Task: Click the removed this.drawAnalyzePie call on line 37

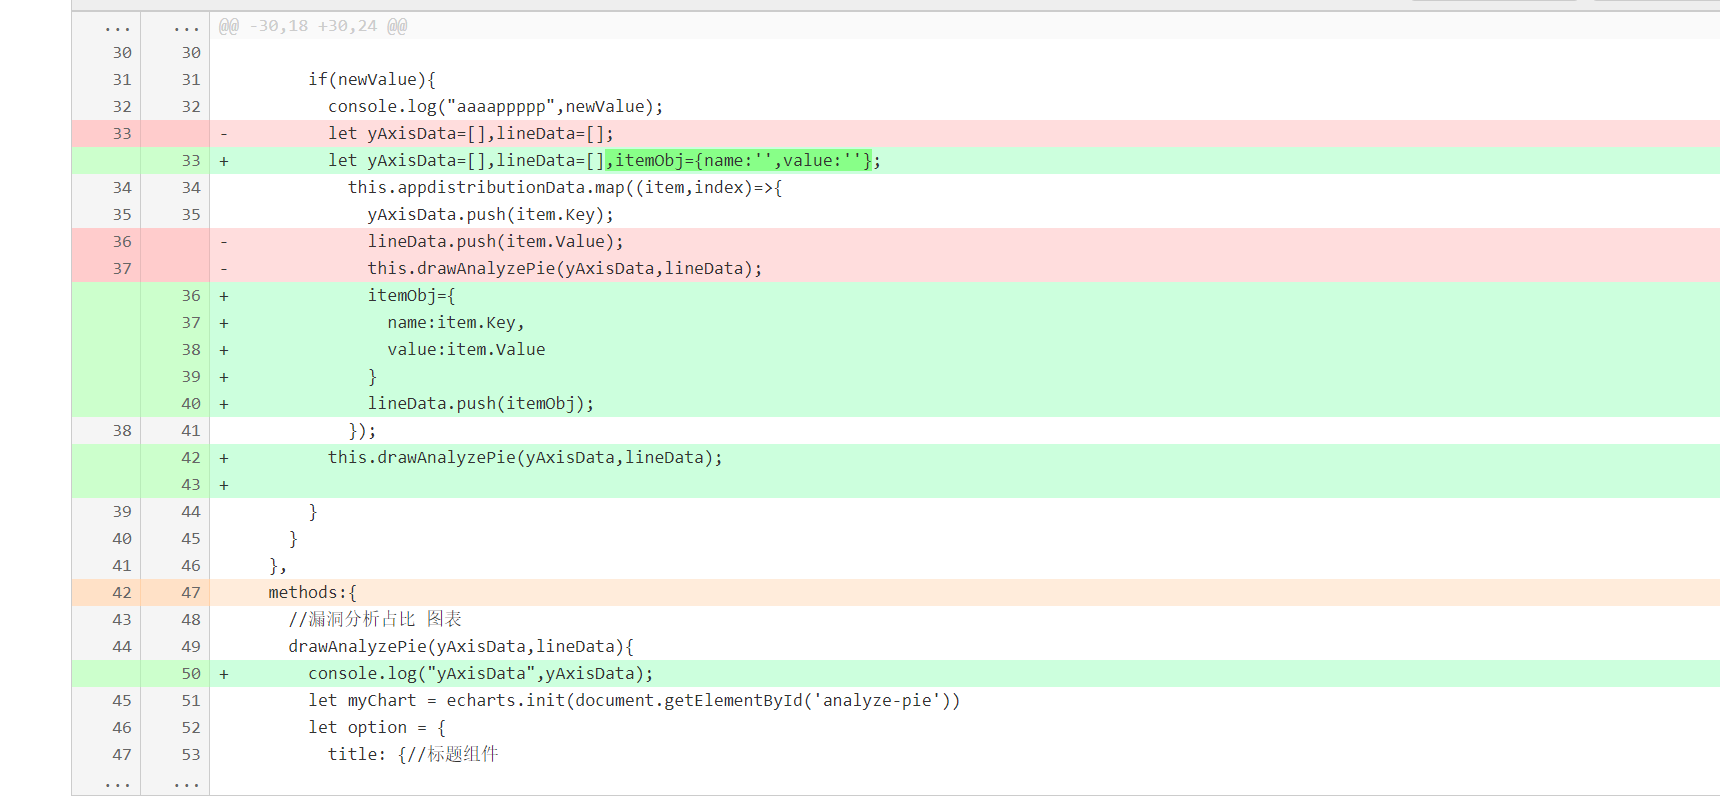Action: click(565, 268)
